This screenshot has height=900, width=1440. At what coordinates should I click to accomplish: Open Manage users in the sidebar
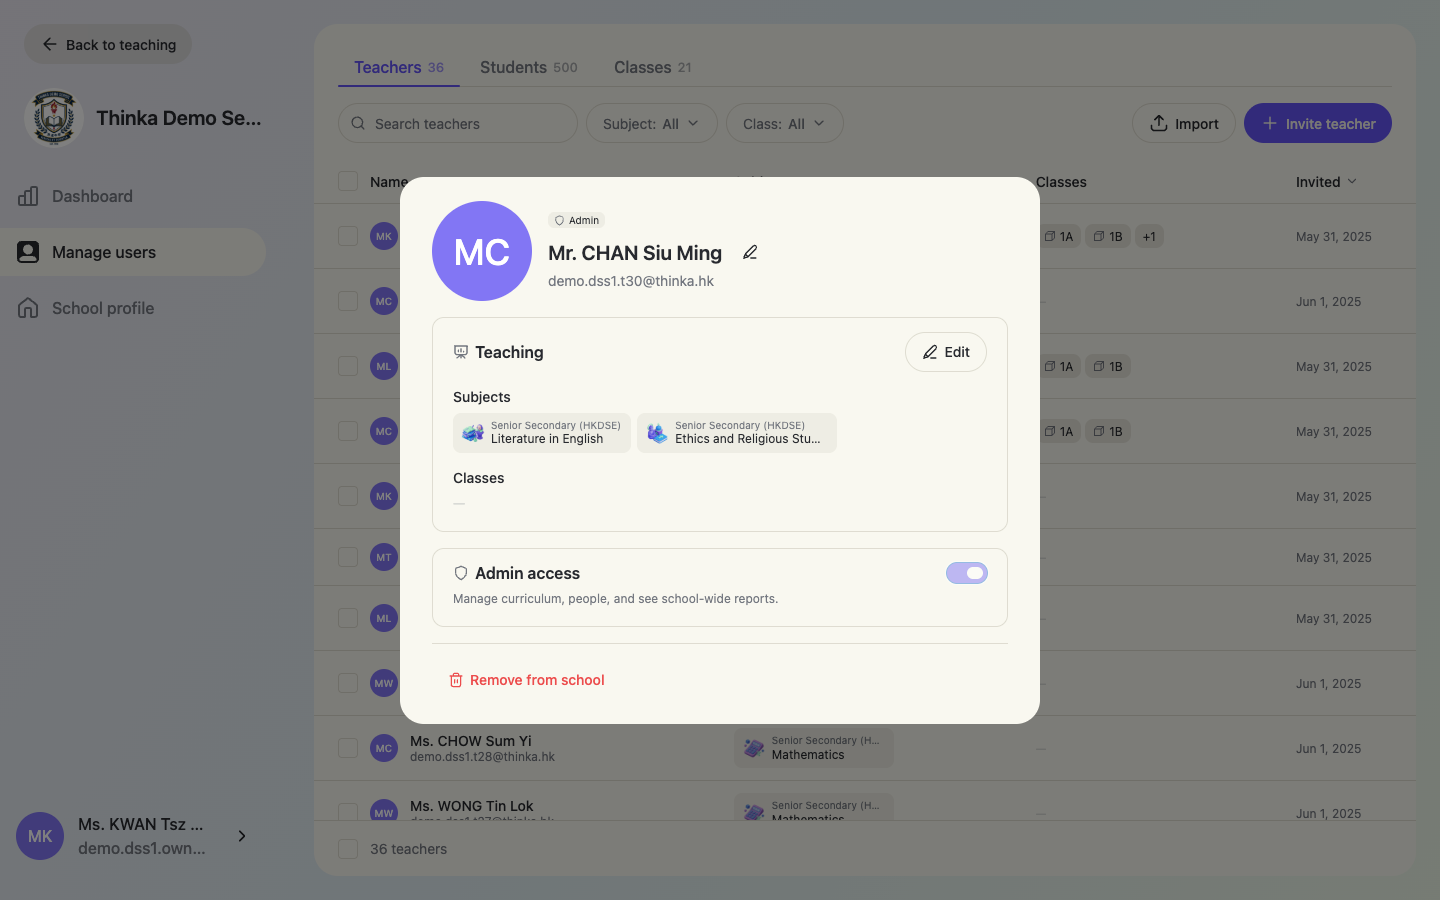point(133,252)
